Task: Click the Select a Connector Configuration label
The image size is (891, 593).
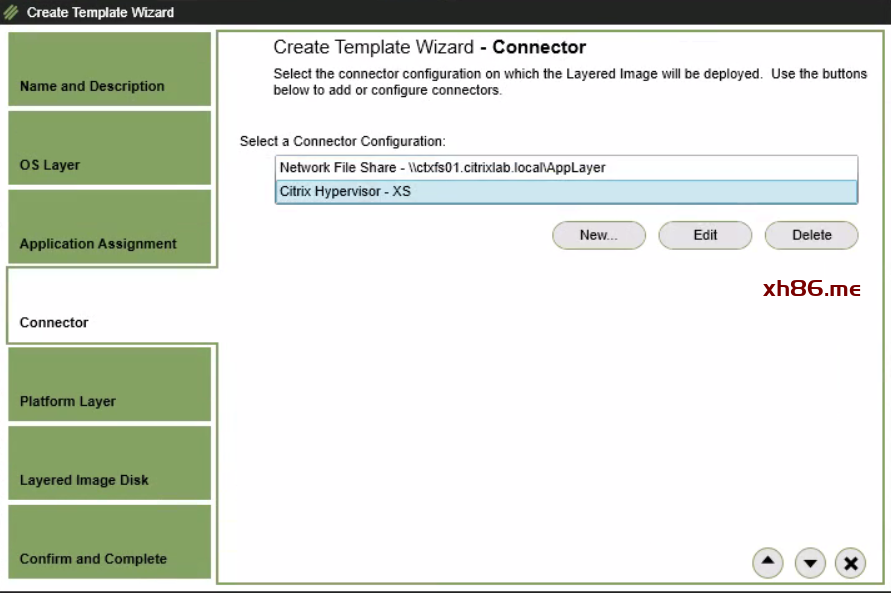Action: tap(342, 142)
